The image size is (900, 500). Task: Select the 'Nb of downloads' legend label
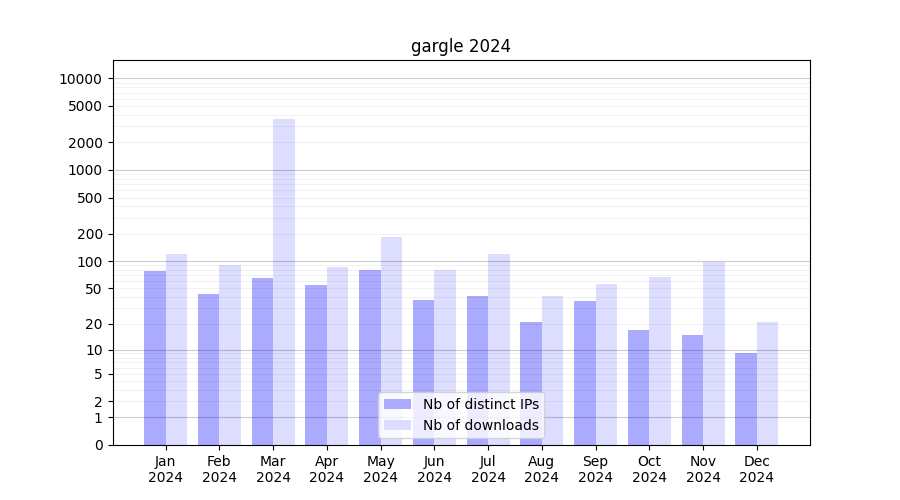click(480, 425)
